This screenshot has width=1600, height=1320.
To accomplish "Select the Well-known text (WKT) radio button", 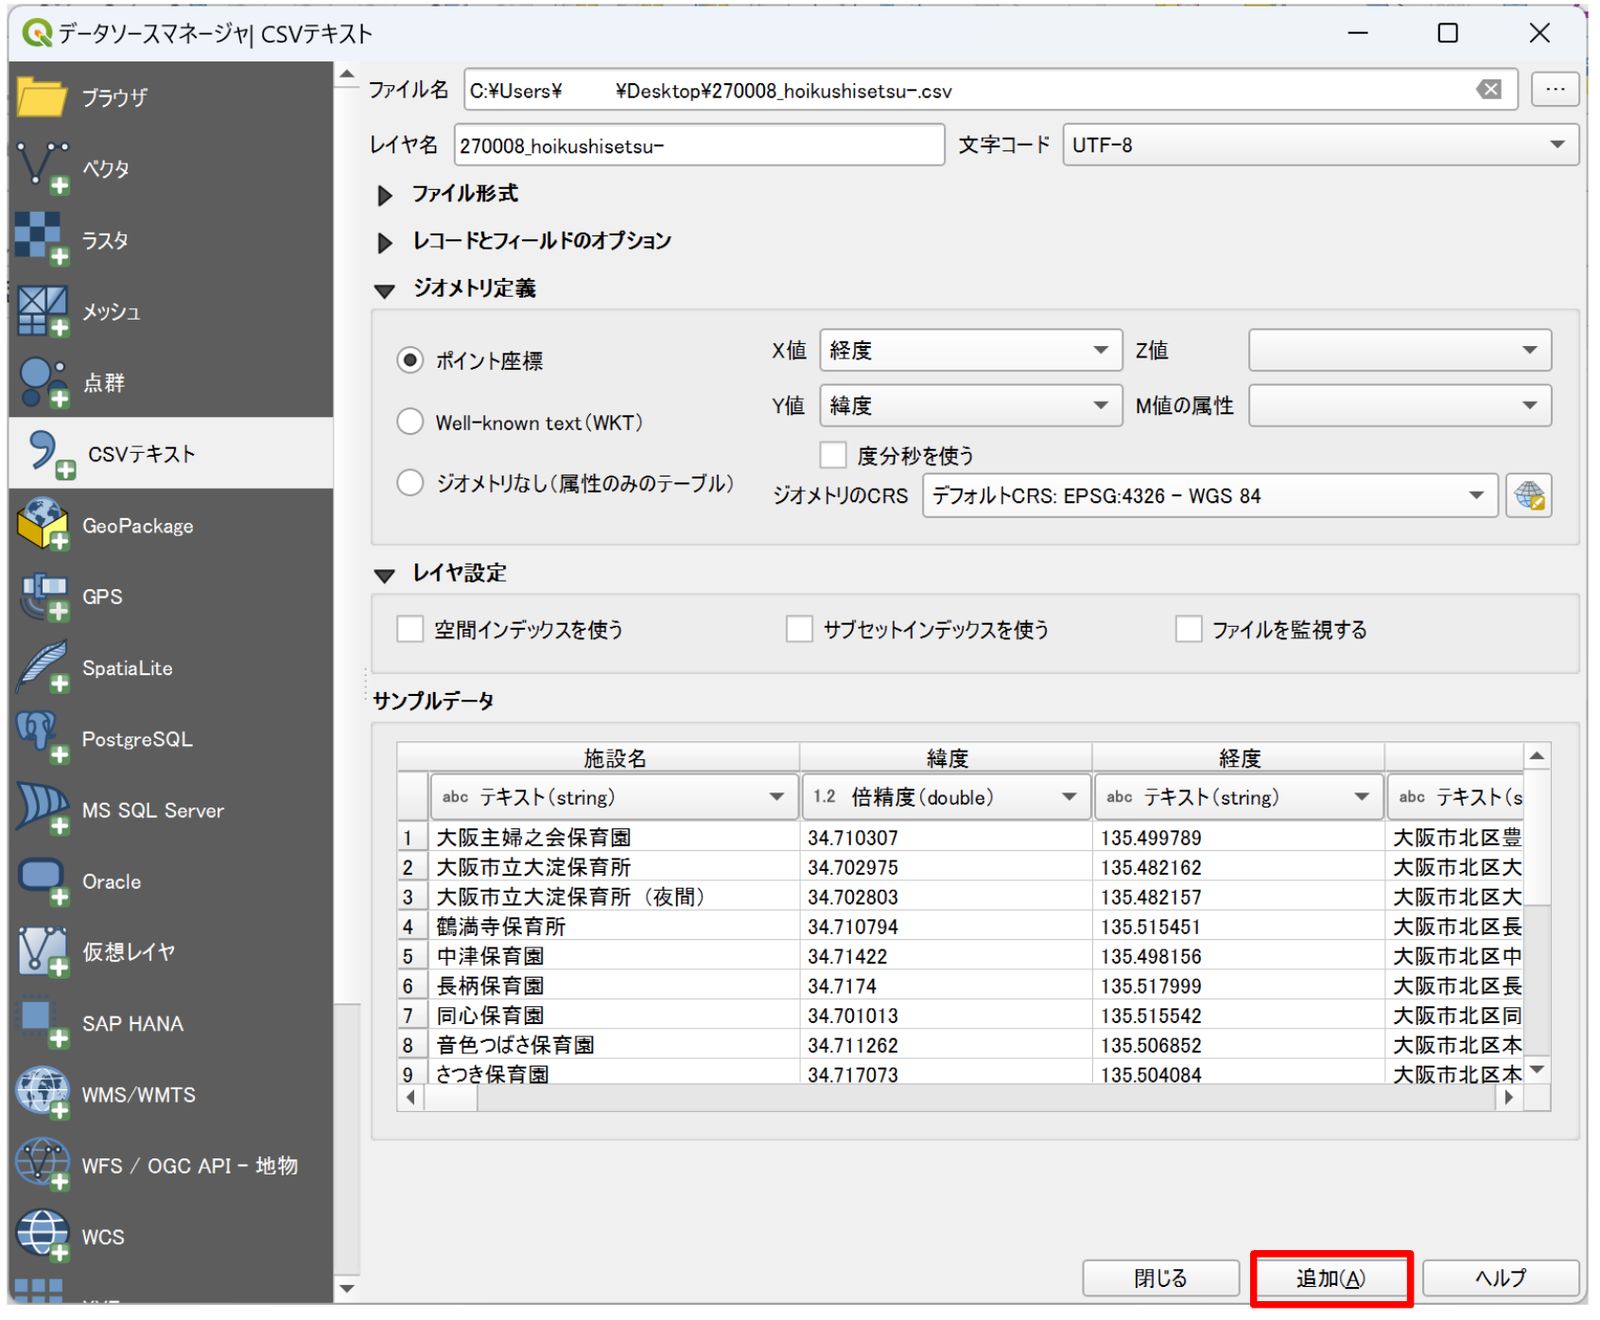I will click(410, 422).
